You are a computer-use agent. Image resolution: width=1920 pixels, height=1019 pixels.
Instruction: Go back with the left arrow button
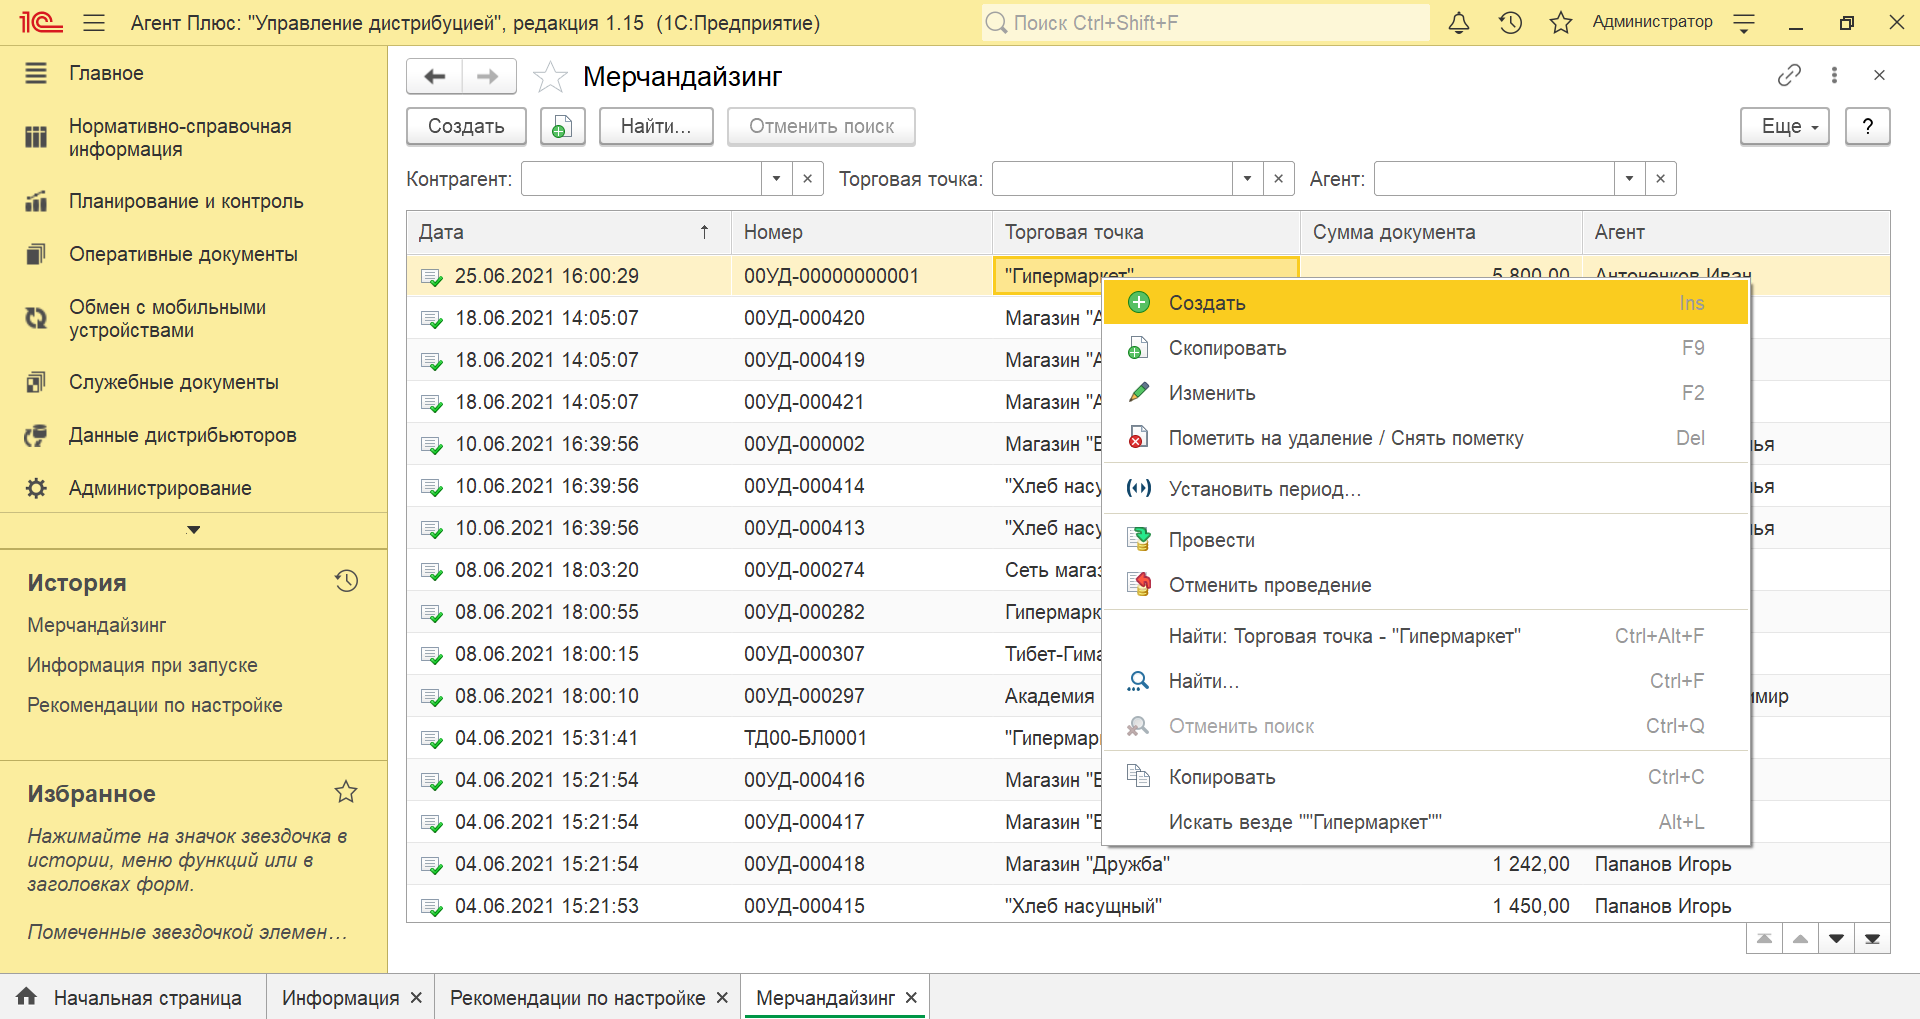click(x=435, y=76)
